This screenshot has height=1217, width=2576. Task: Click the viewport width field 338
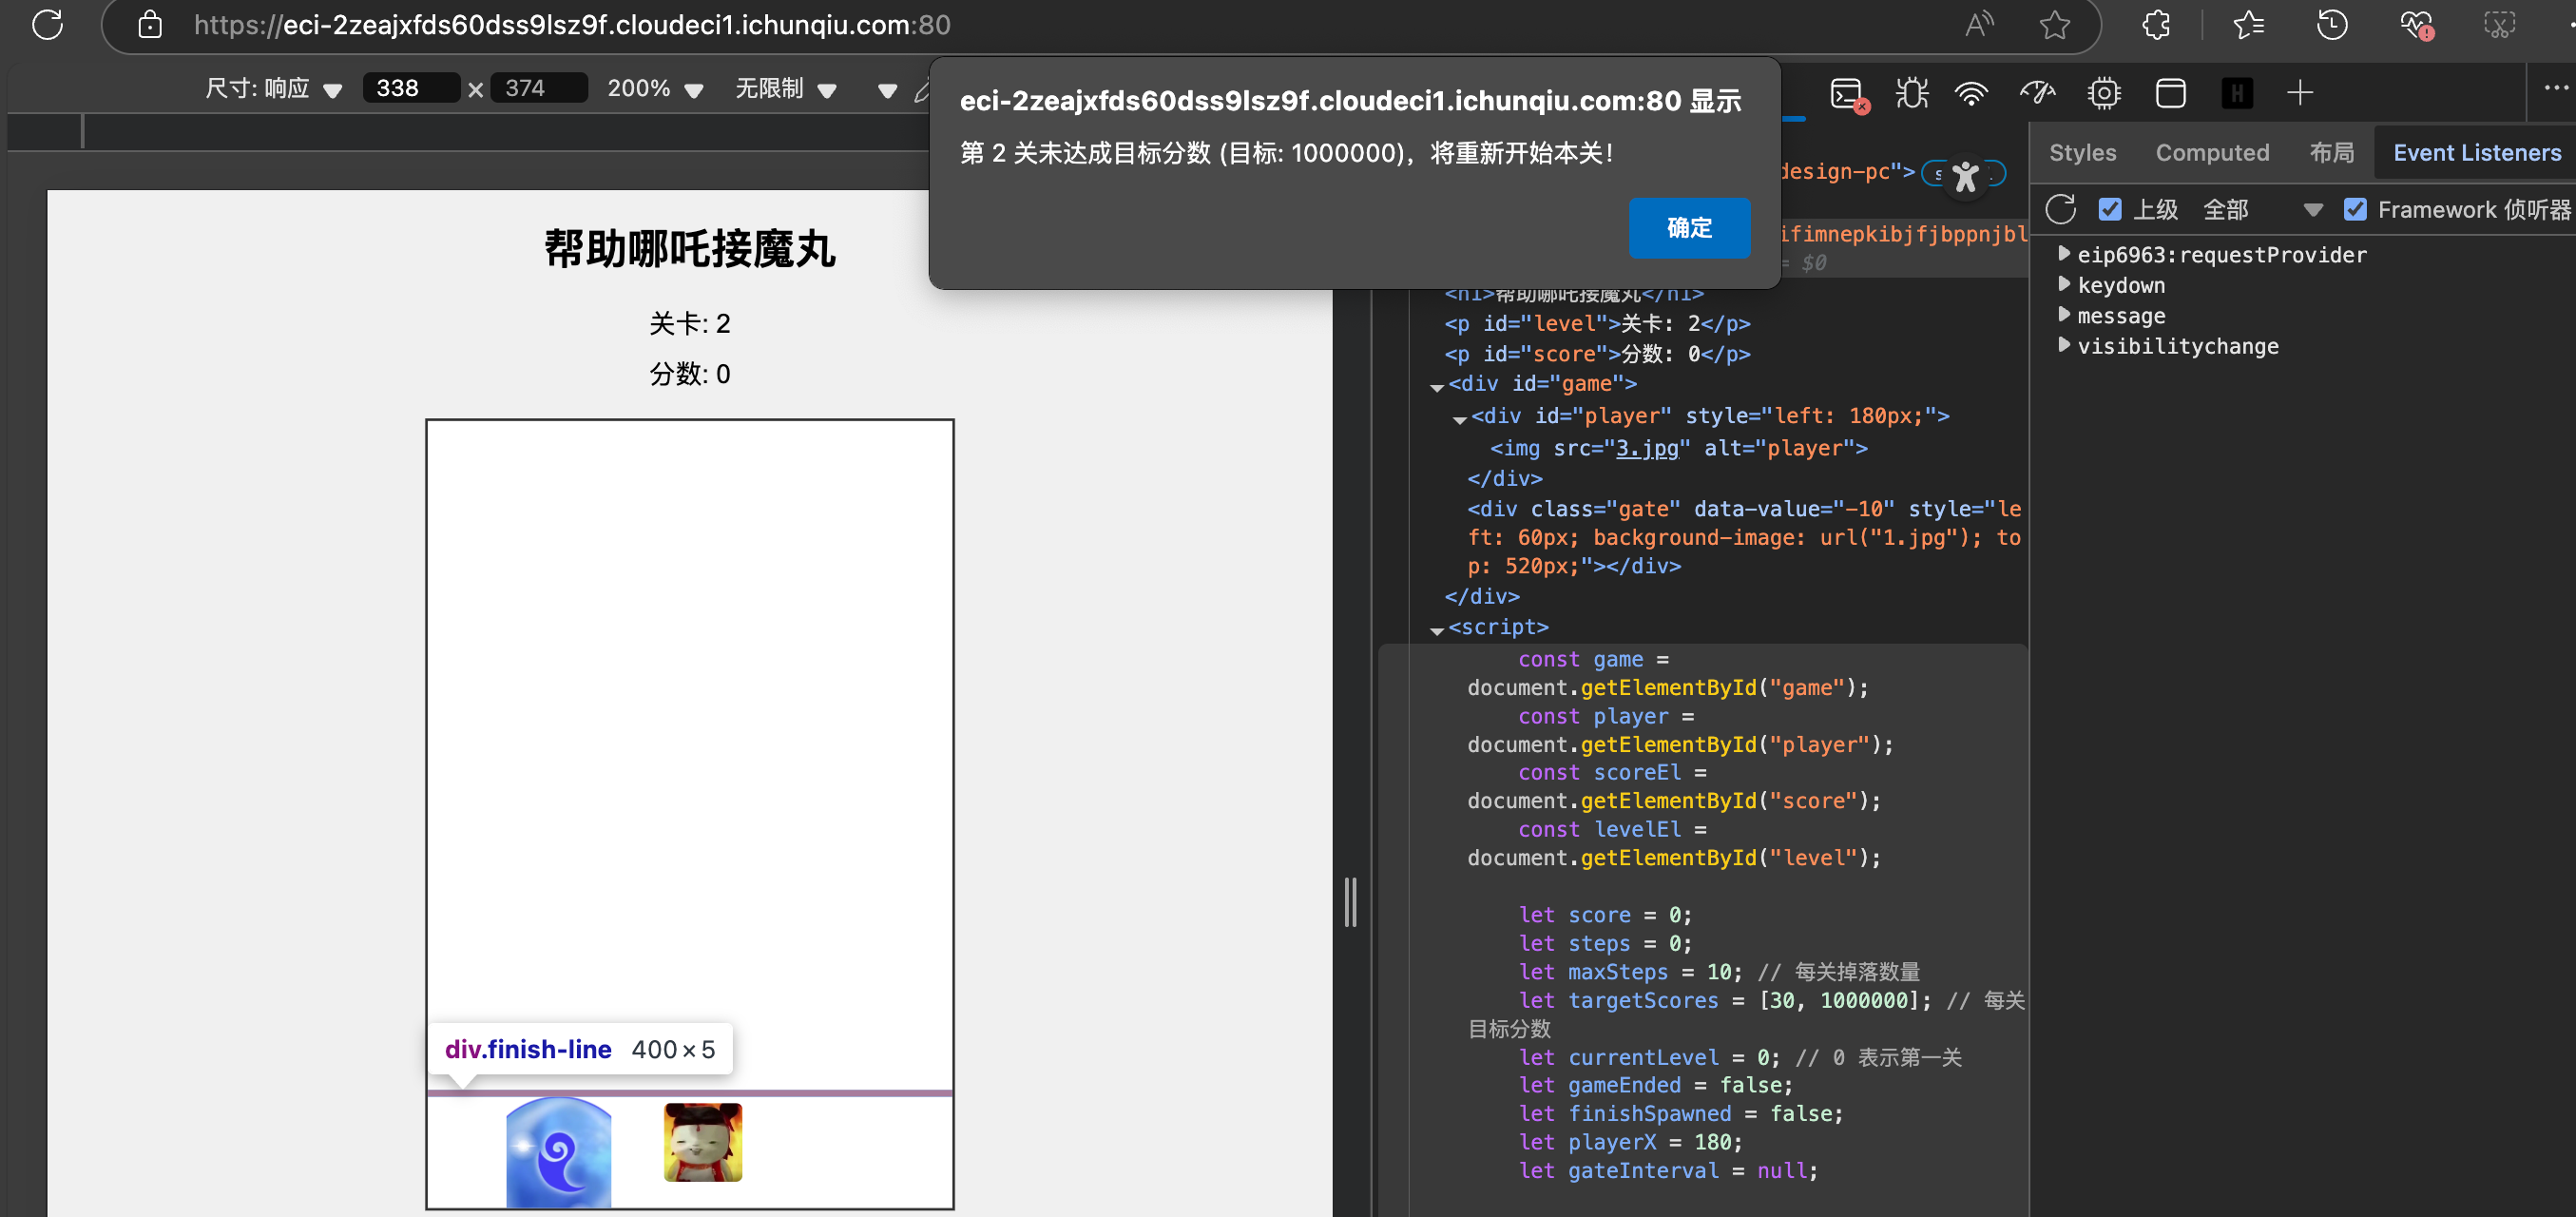[410, 89]
